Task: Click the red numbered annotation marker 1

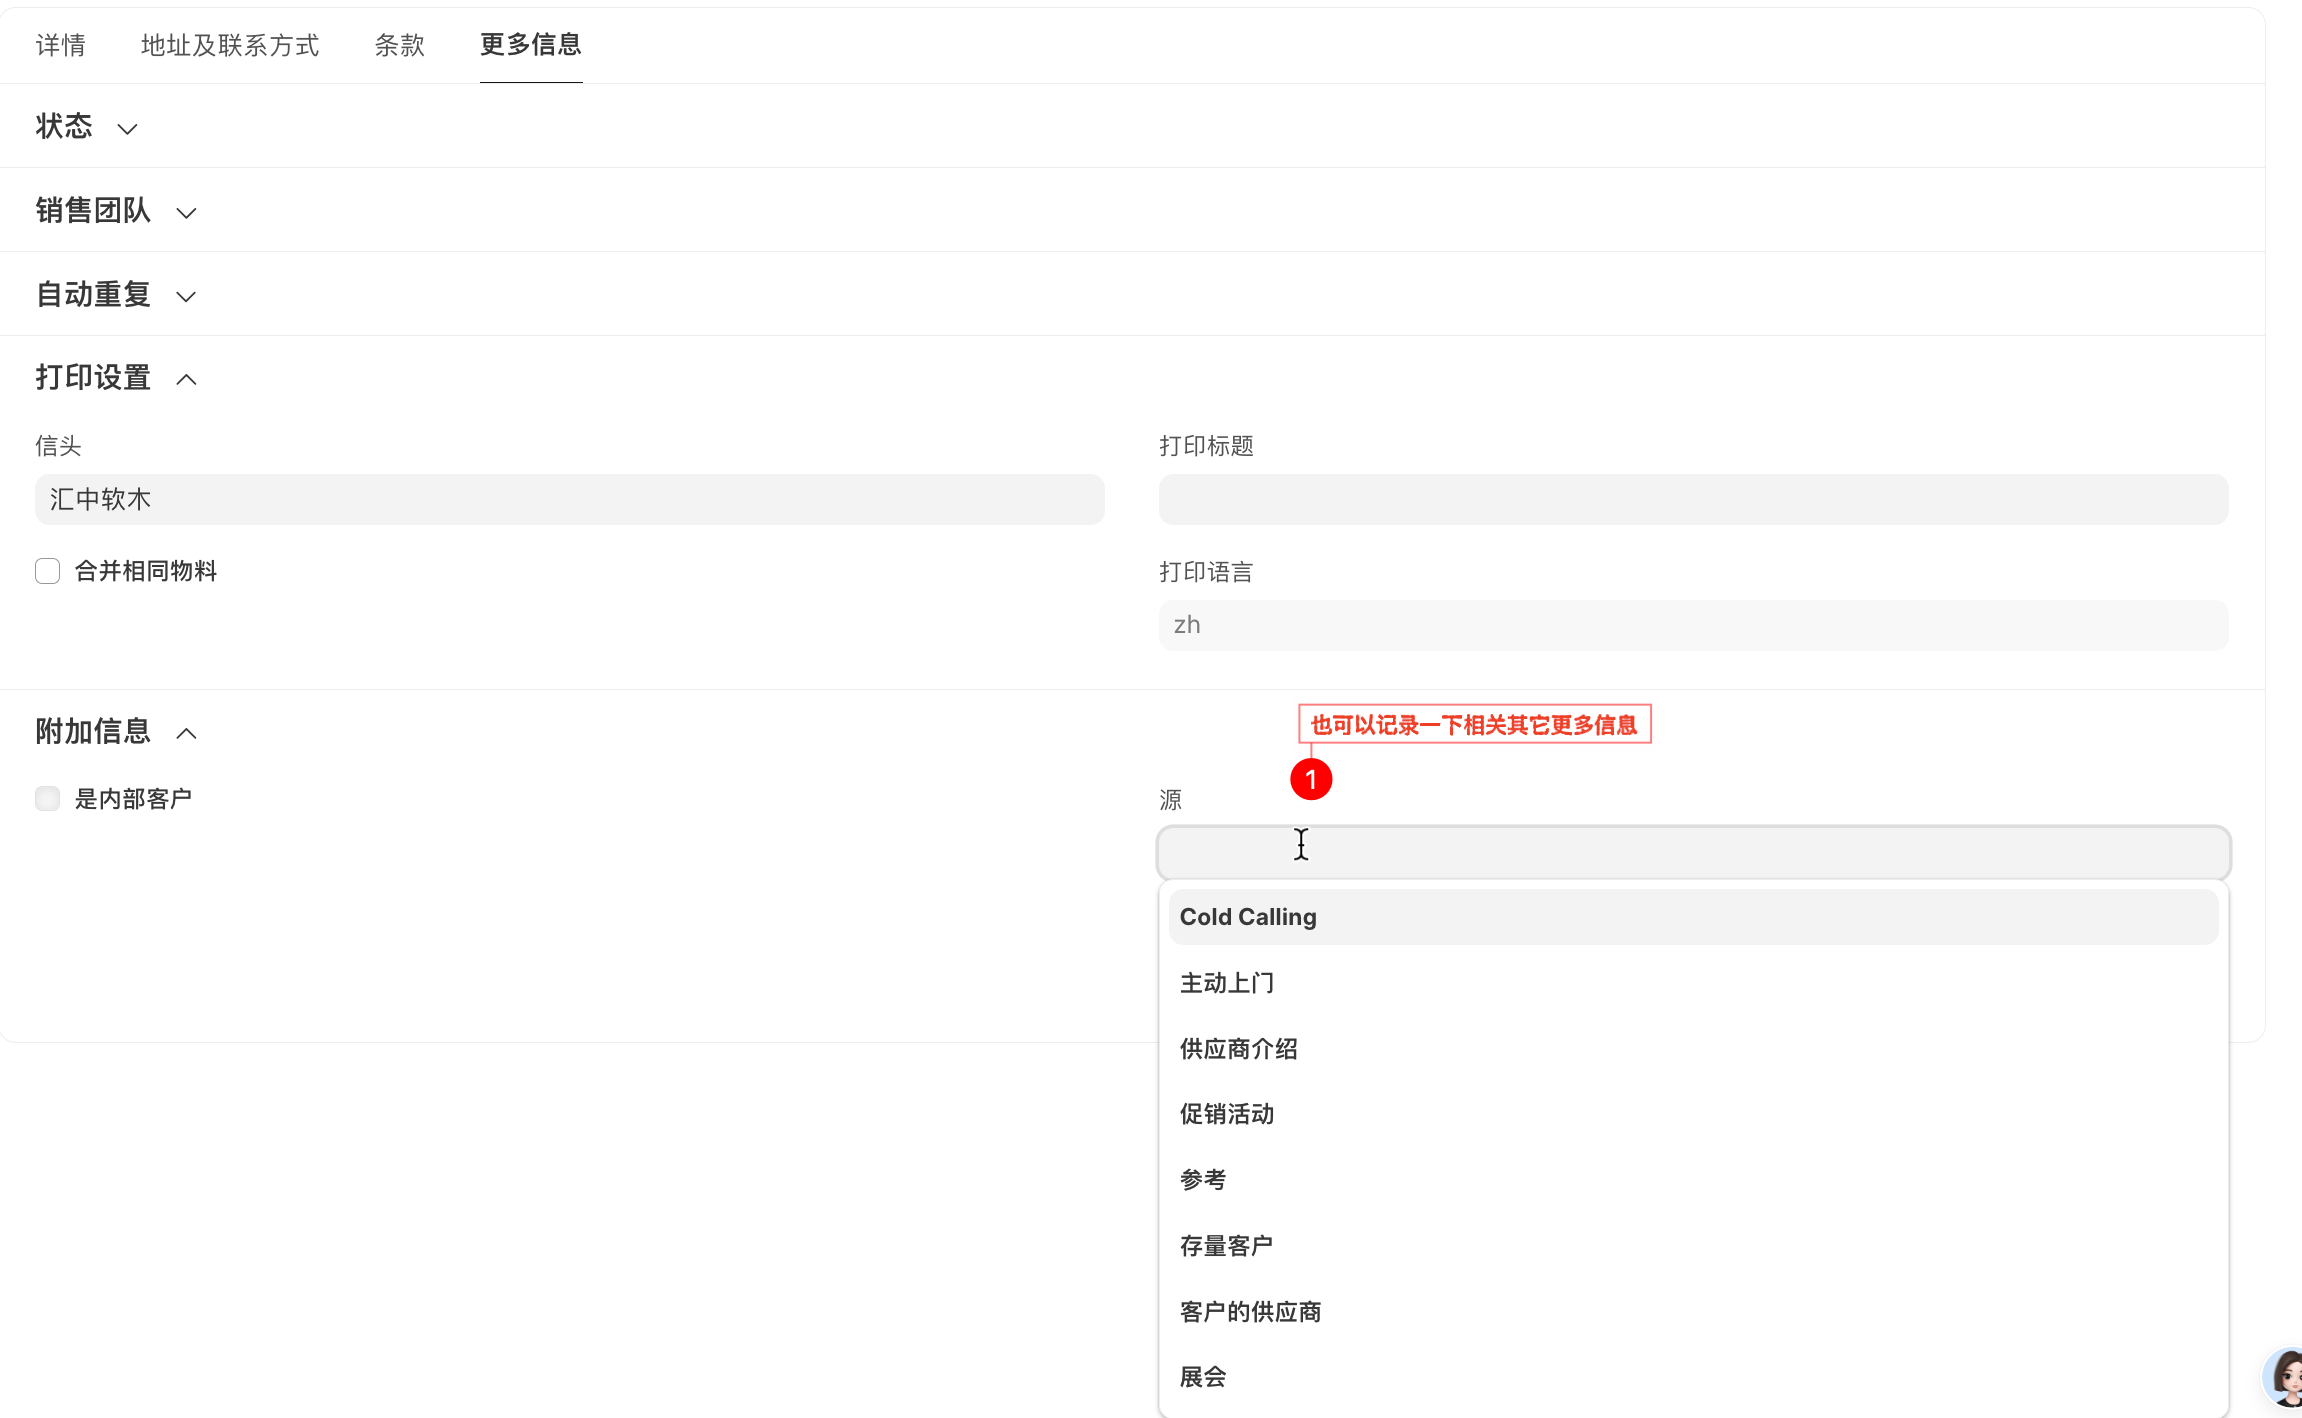Action: (x=1310, y=780)
